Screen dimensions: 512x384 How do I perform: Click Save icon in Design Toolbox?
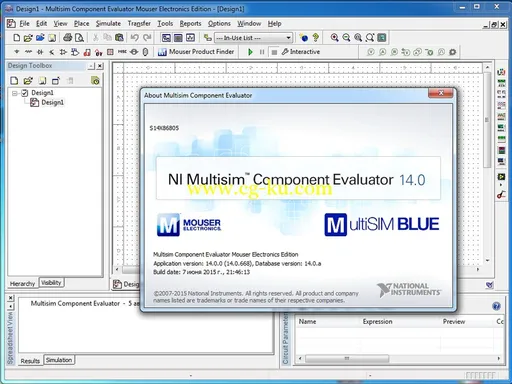pos(42,80)
